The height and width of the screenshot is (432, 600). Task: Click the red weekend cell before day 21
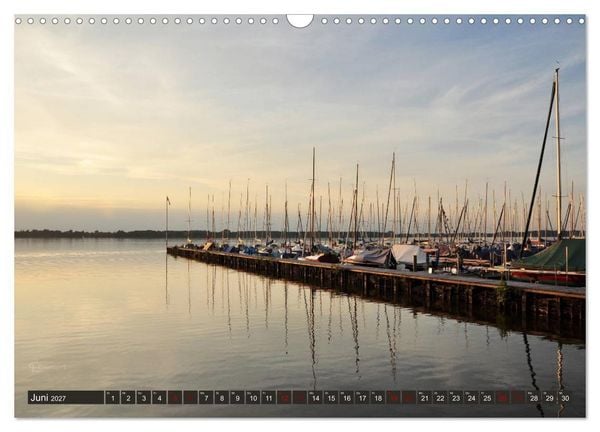pos(409,398)
